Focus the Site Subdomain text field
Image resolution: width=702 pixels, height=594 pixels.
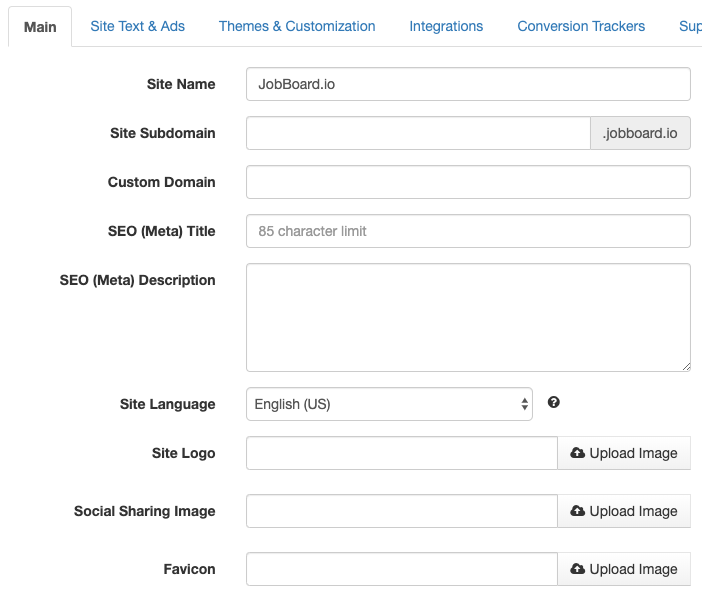point(419,133)
